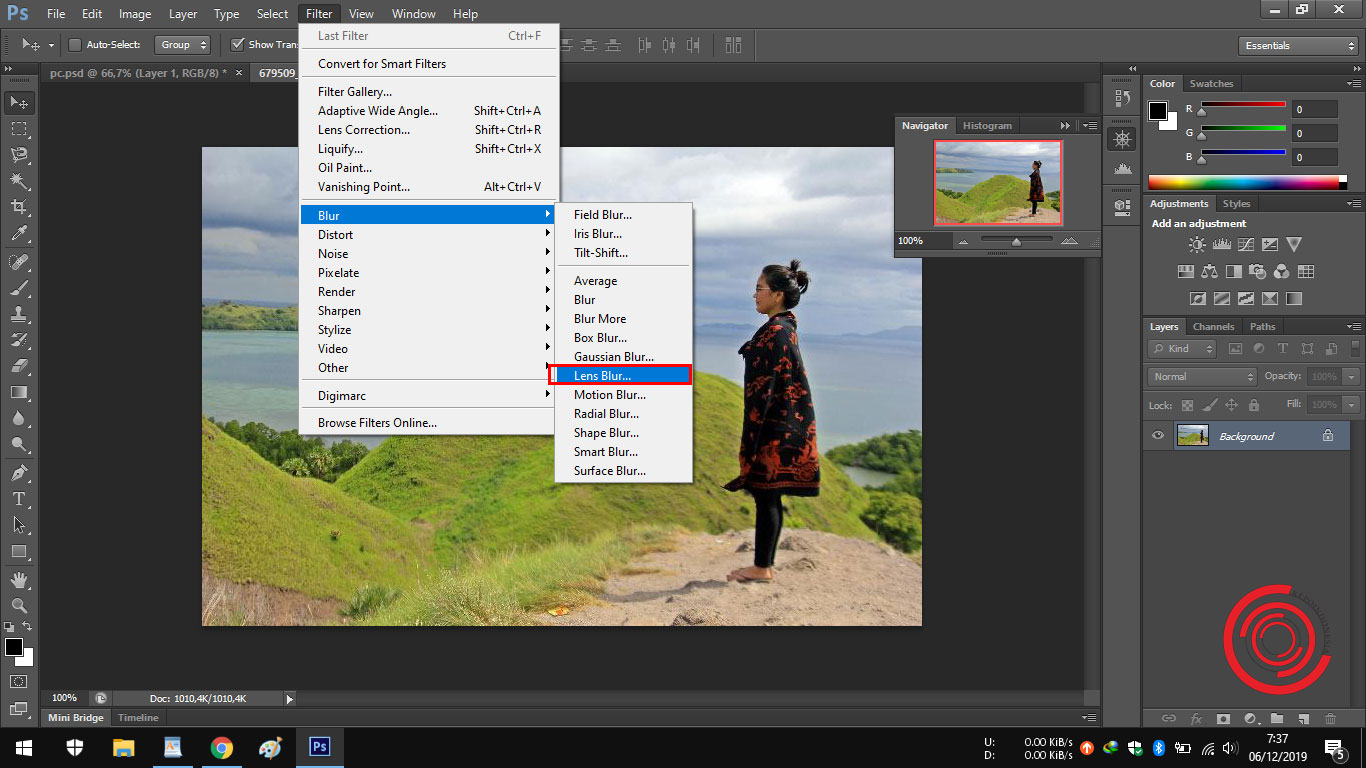The width and height of the screenshot is (1366, 768).
Task: Add a Curves adjustment from the Adjustments panel
Action: click(1247, 243)
